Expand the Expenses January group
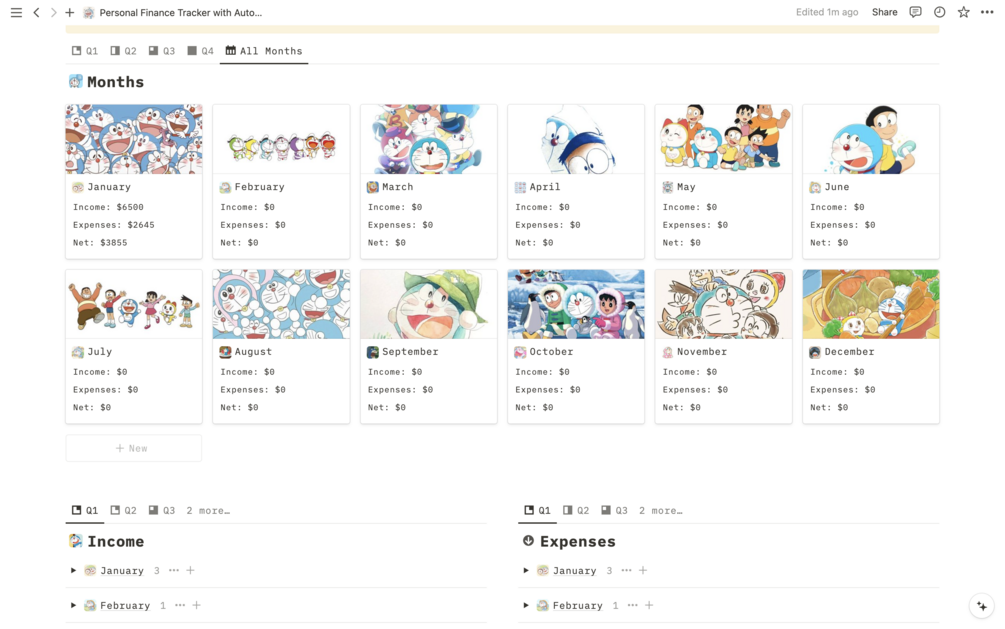 click(x=526, y=570)
